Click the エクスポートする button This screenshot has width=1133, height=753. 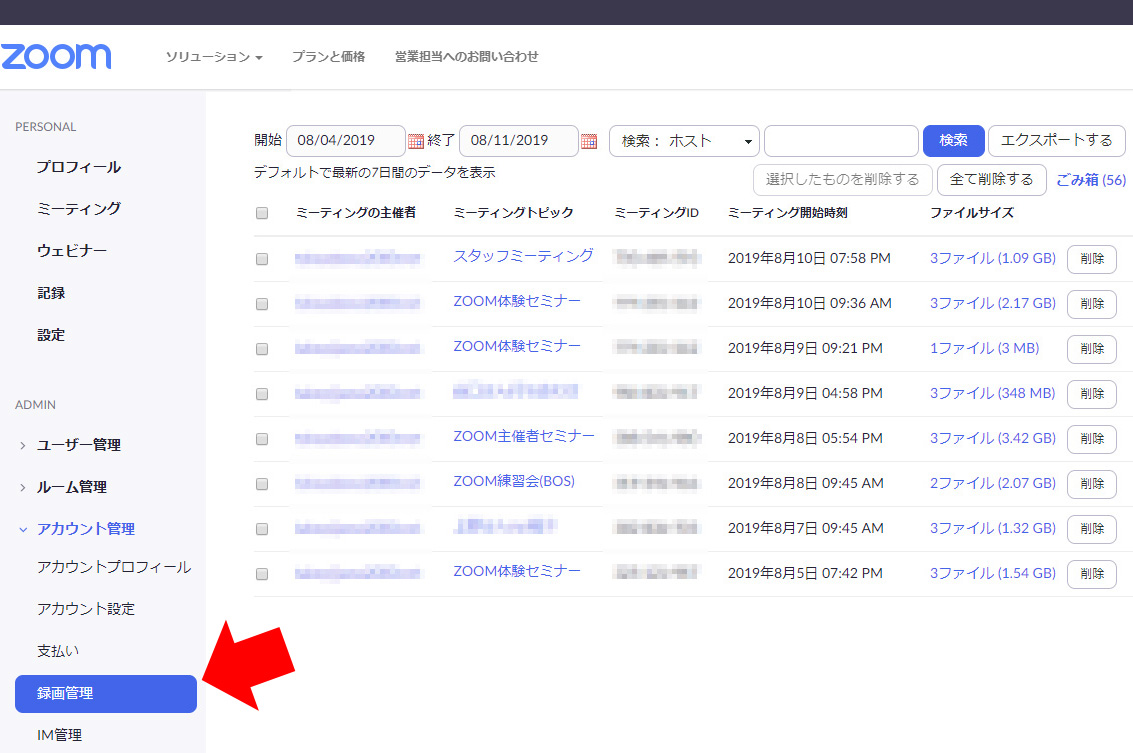pyautogui.click(x=1056, y=141)
